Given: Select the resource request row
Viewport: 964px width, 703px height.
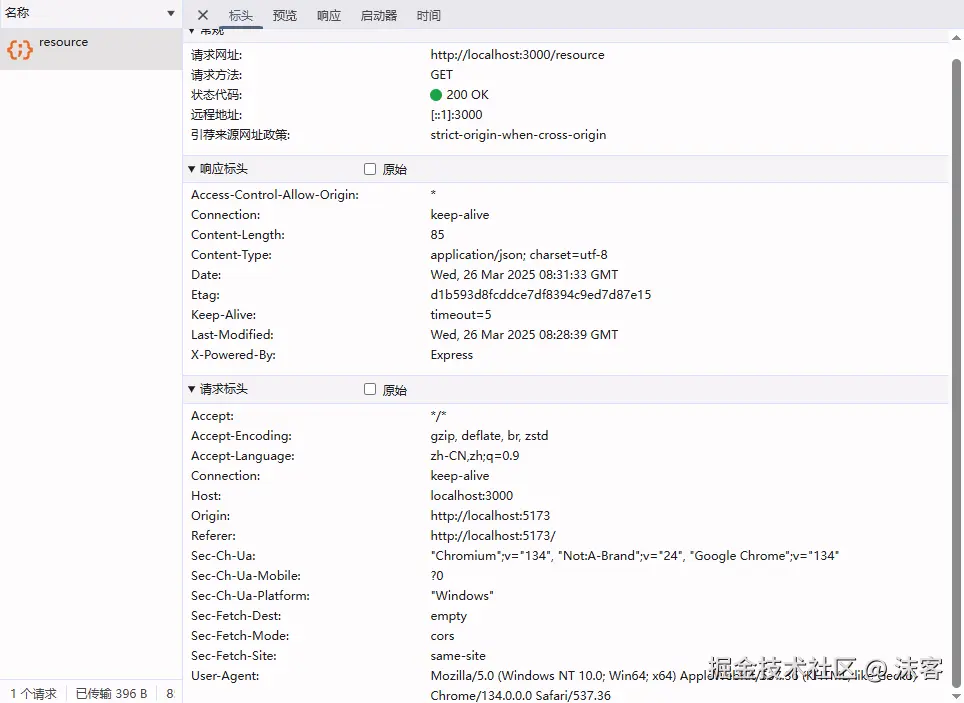Looking at the screenshot, I should tap(91, 49).
